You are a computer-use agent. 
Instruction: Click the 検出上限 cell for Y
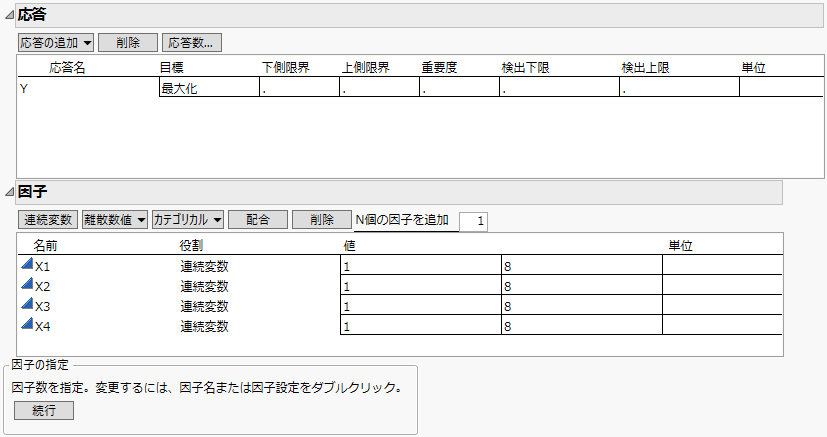click(680, 88)
